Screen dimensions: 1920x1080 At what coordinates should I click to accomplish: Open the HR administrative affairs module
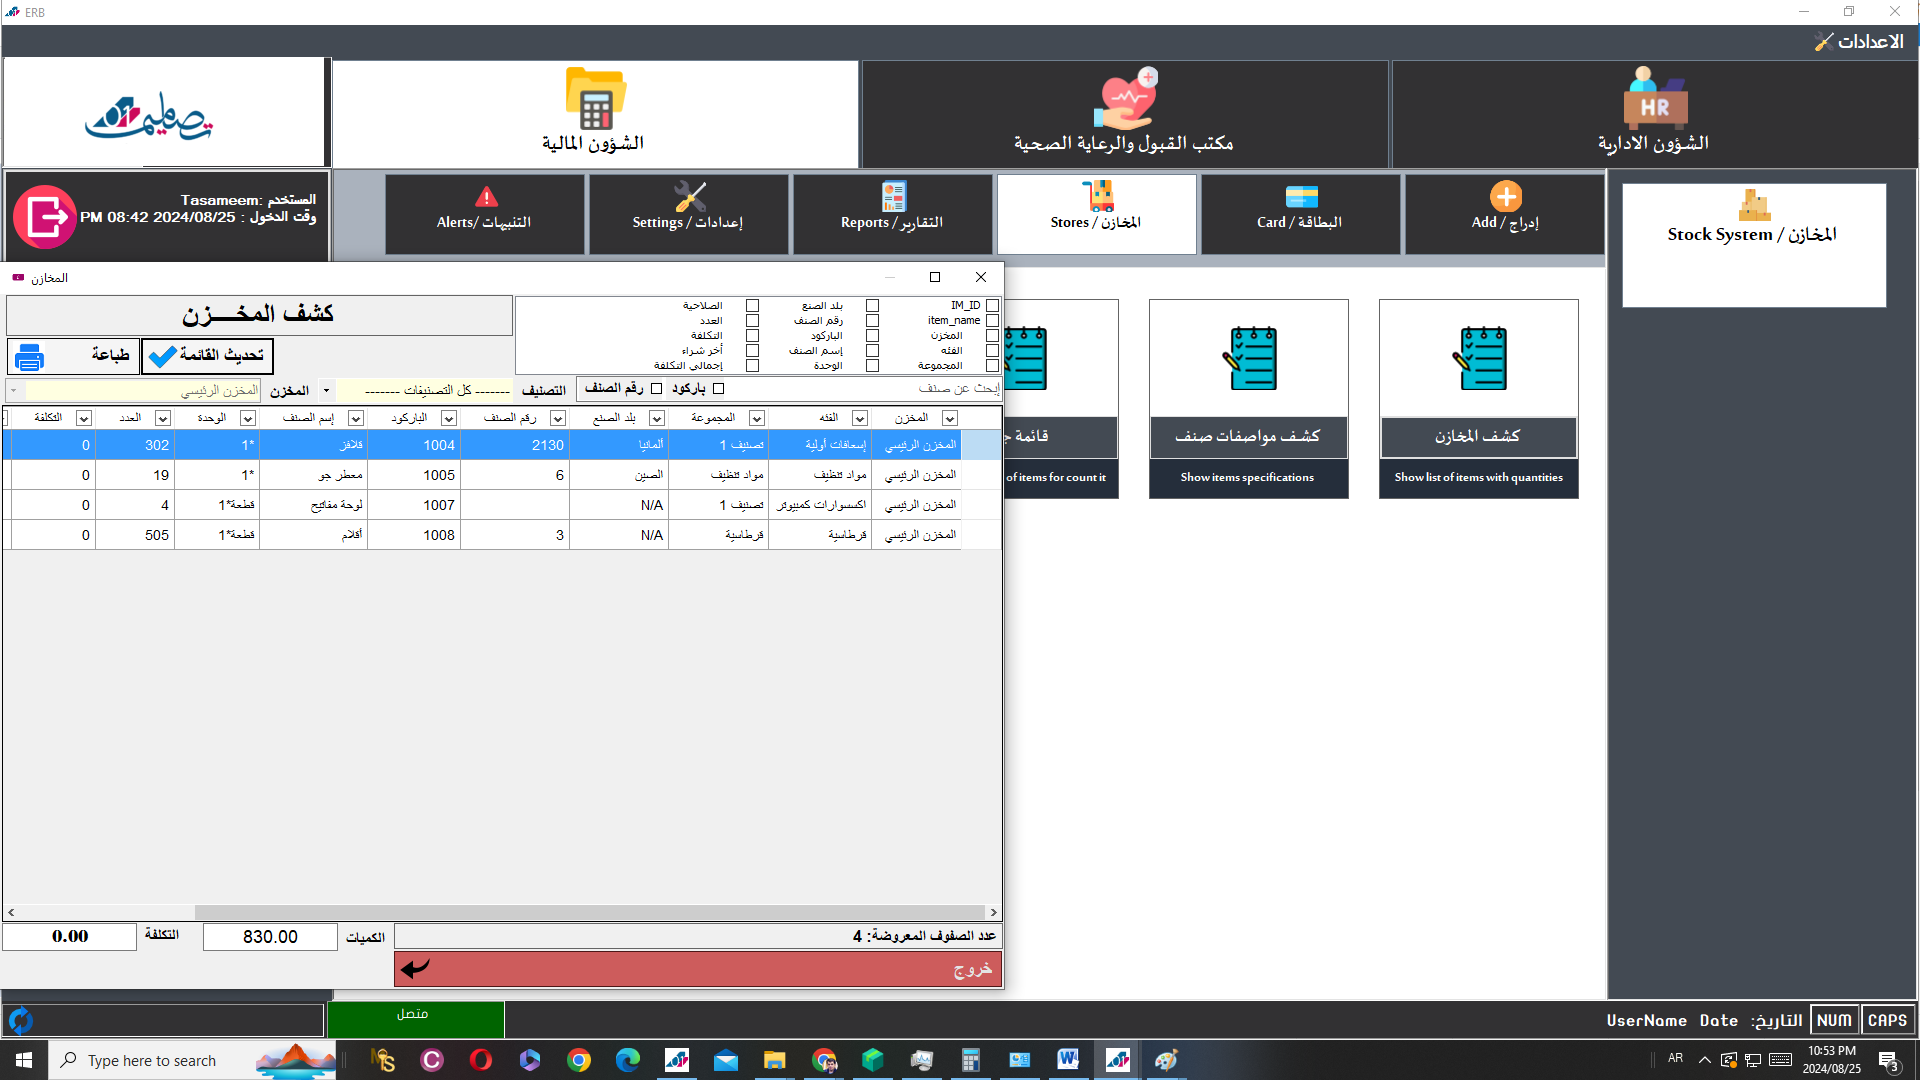coord(1654,113)
